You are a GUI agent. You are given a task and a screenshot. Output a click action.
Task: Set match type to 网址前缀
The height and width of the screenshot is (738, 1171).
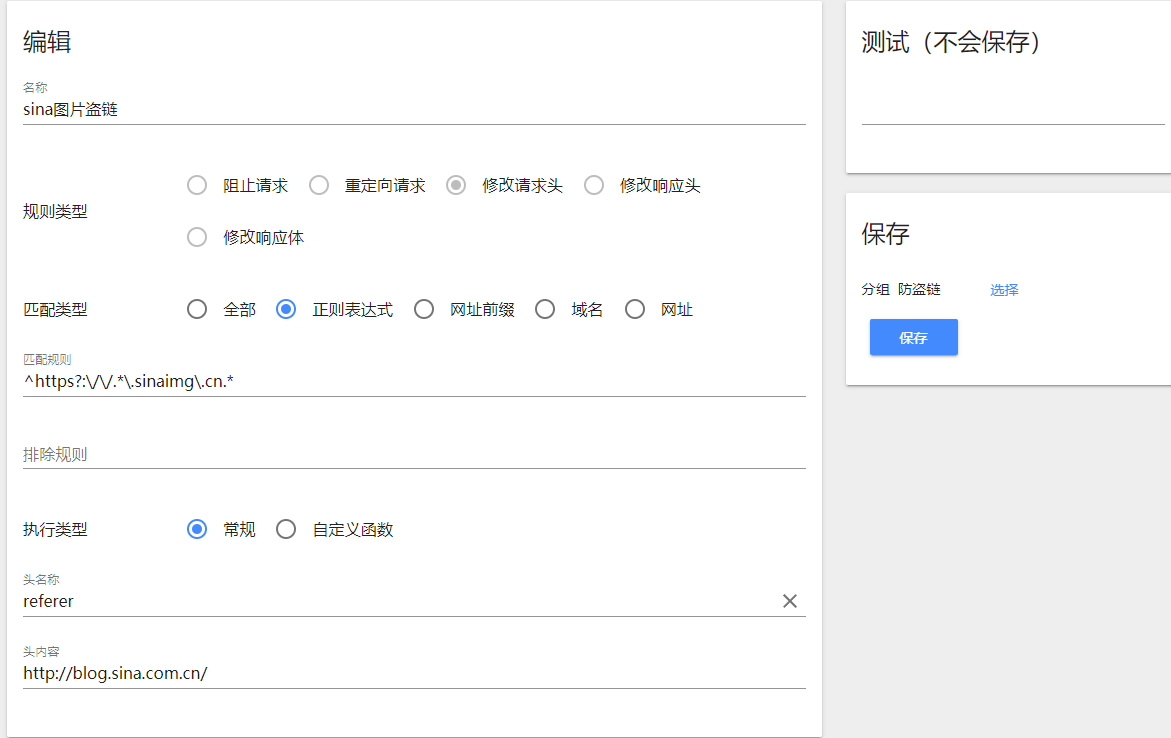point(424,309)
